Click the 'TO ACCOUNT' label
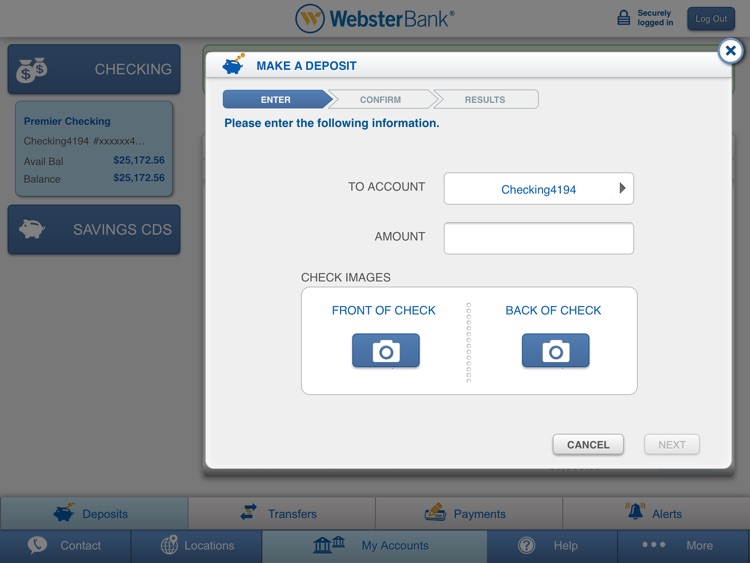750x563 pixels. [386, 187]
